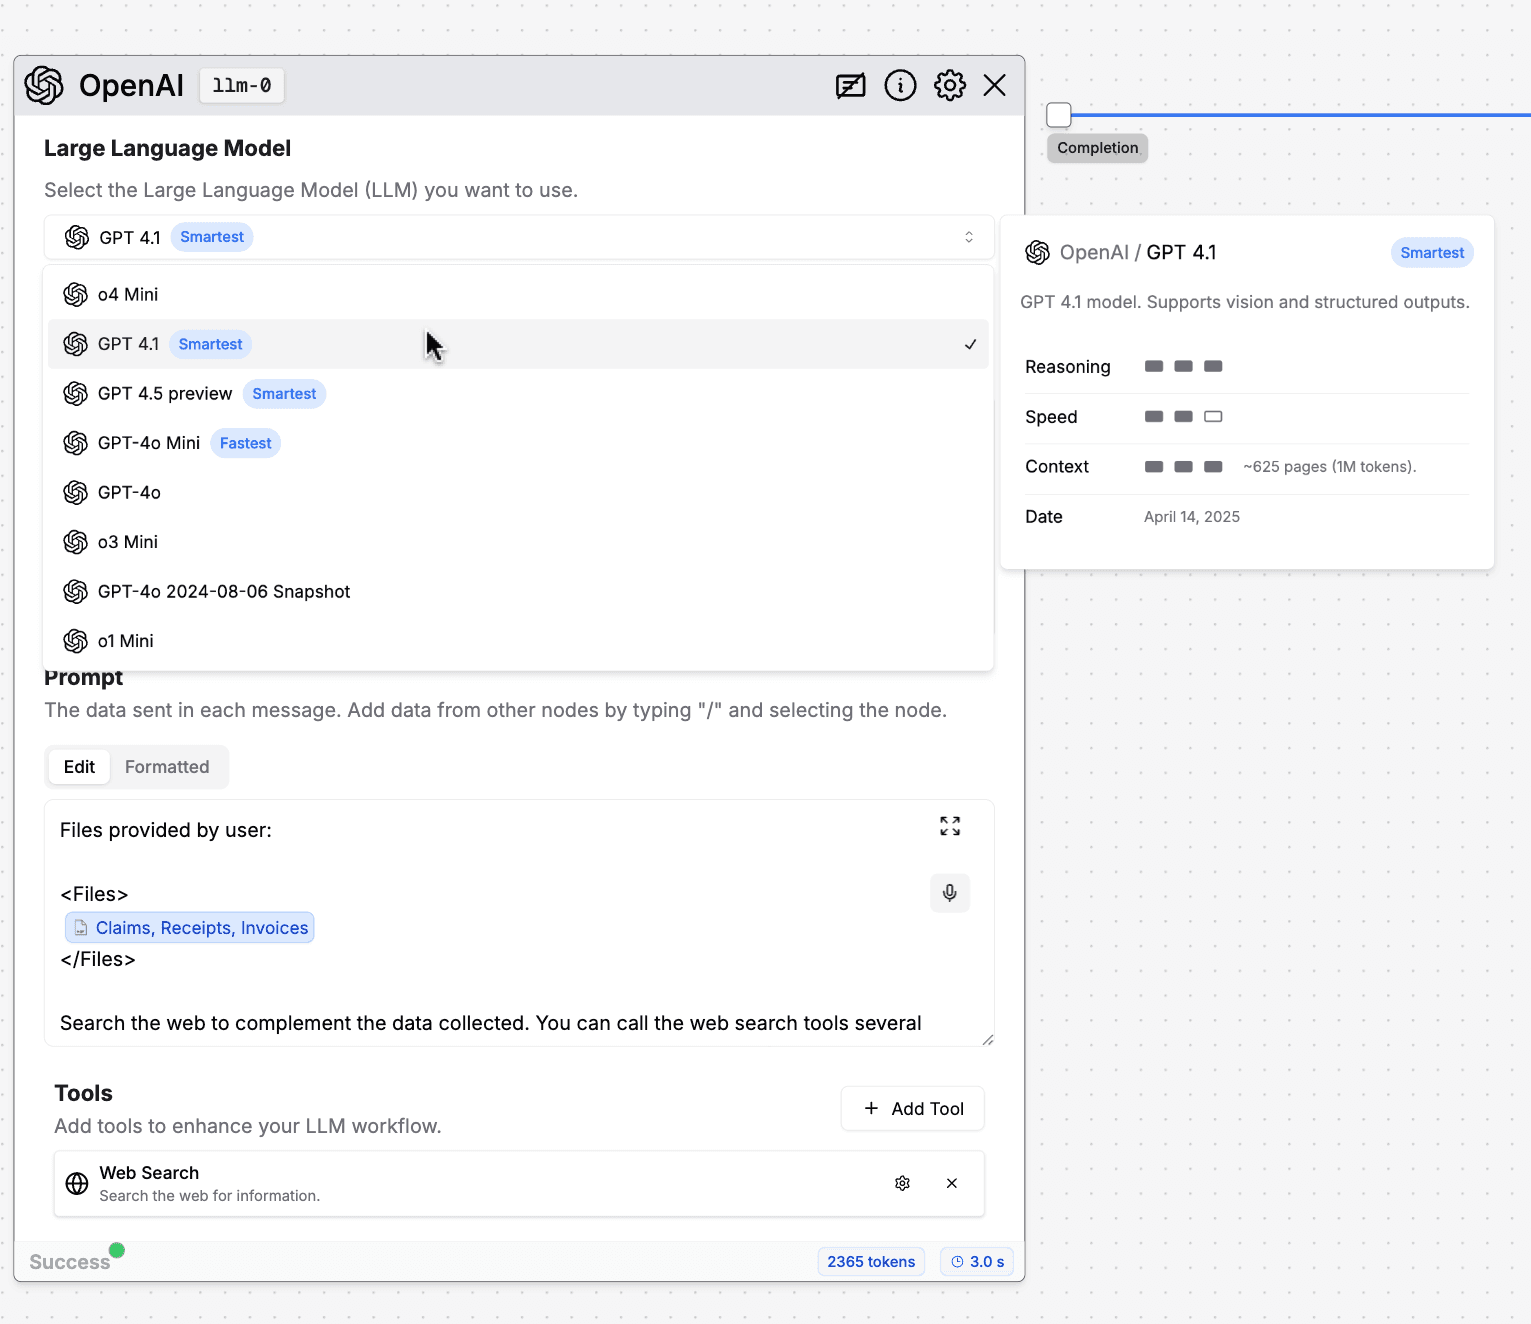This screenshot has height=1324, width=1531.
Task: Click the Add Tool button
Action: (913, 1109)
